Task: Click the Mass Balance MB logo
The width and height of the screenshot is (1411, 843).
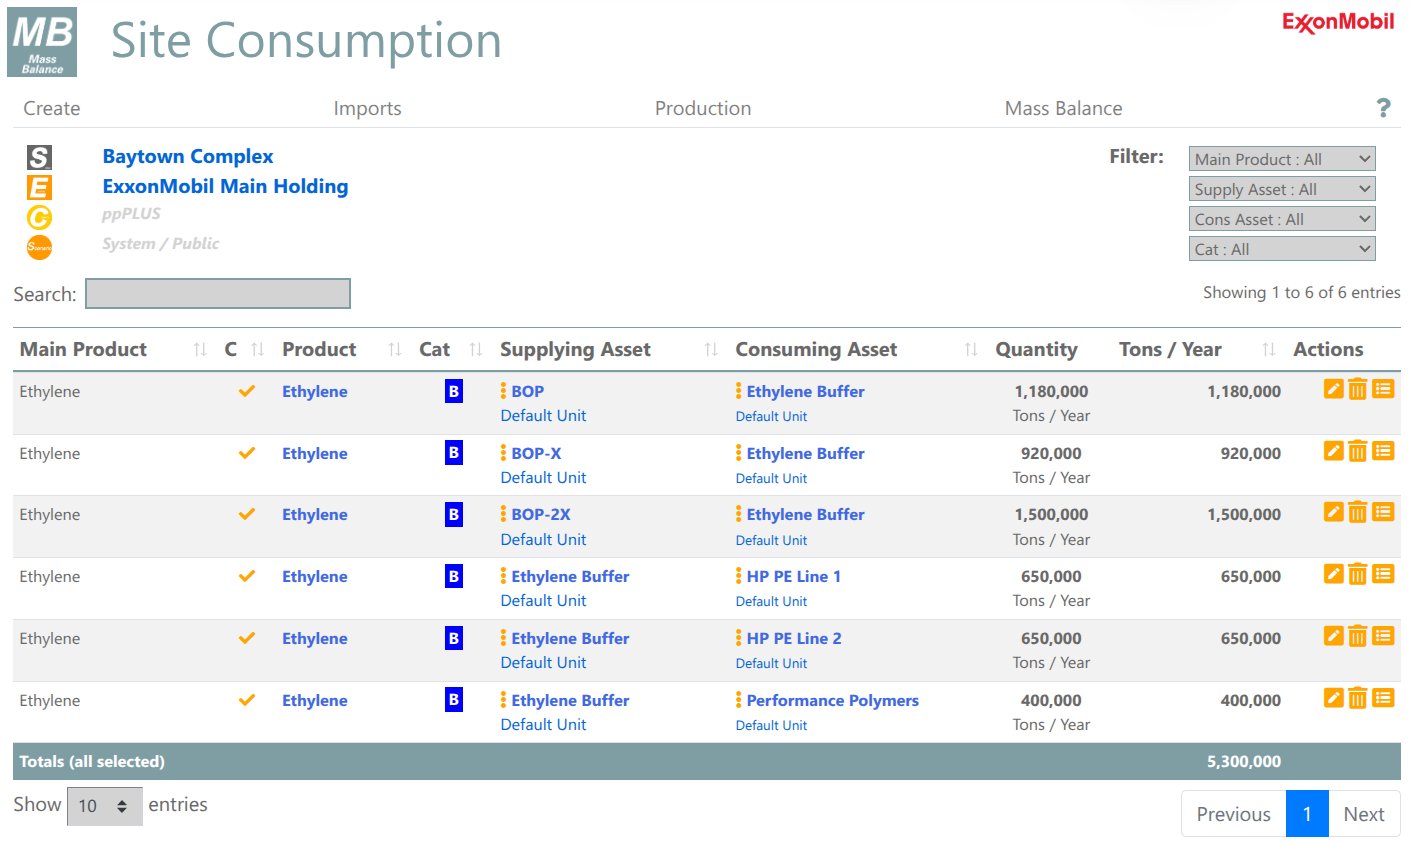Action: click(x=42, y=42)
